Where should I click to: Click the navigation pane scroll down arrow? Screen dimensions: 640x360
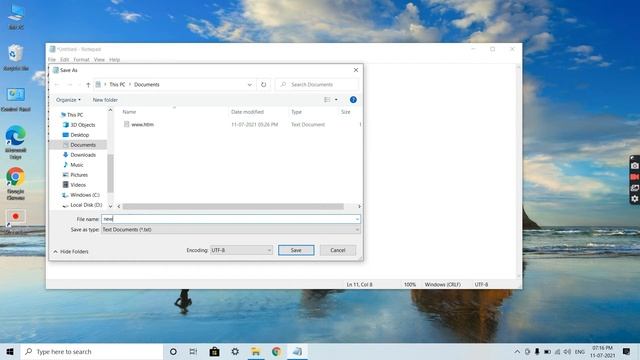point(110,206)
